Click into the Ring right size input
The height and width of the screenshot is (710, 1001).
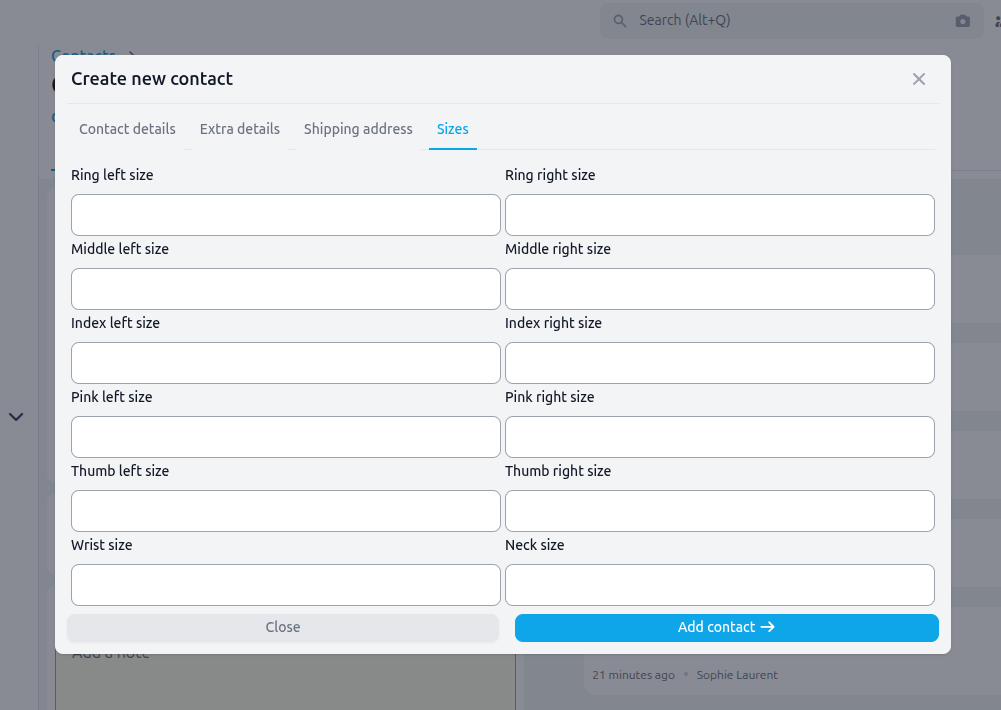[719, 215]
